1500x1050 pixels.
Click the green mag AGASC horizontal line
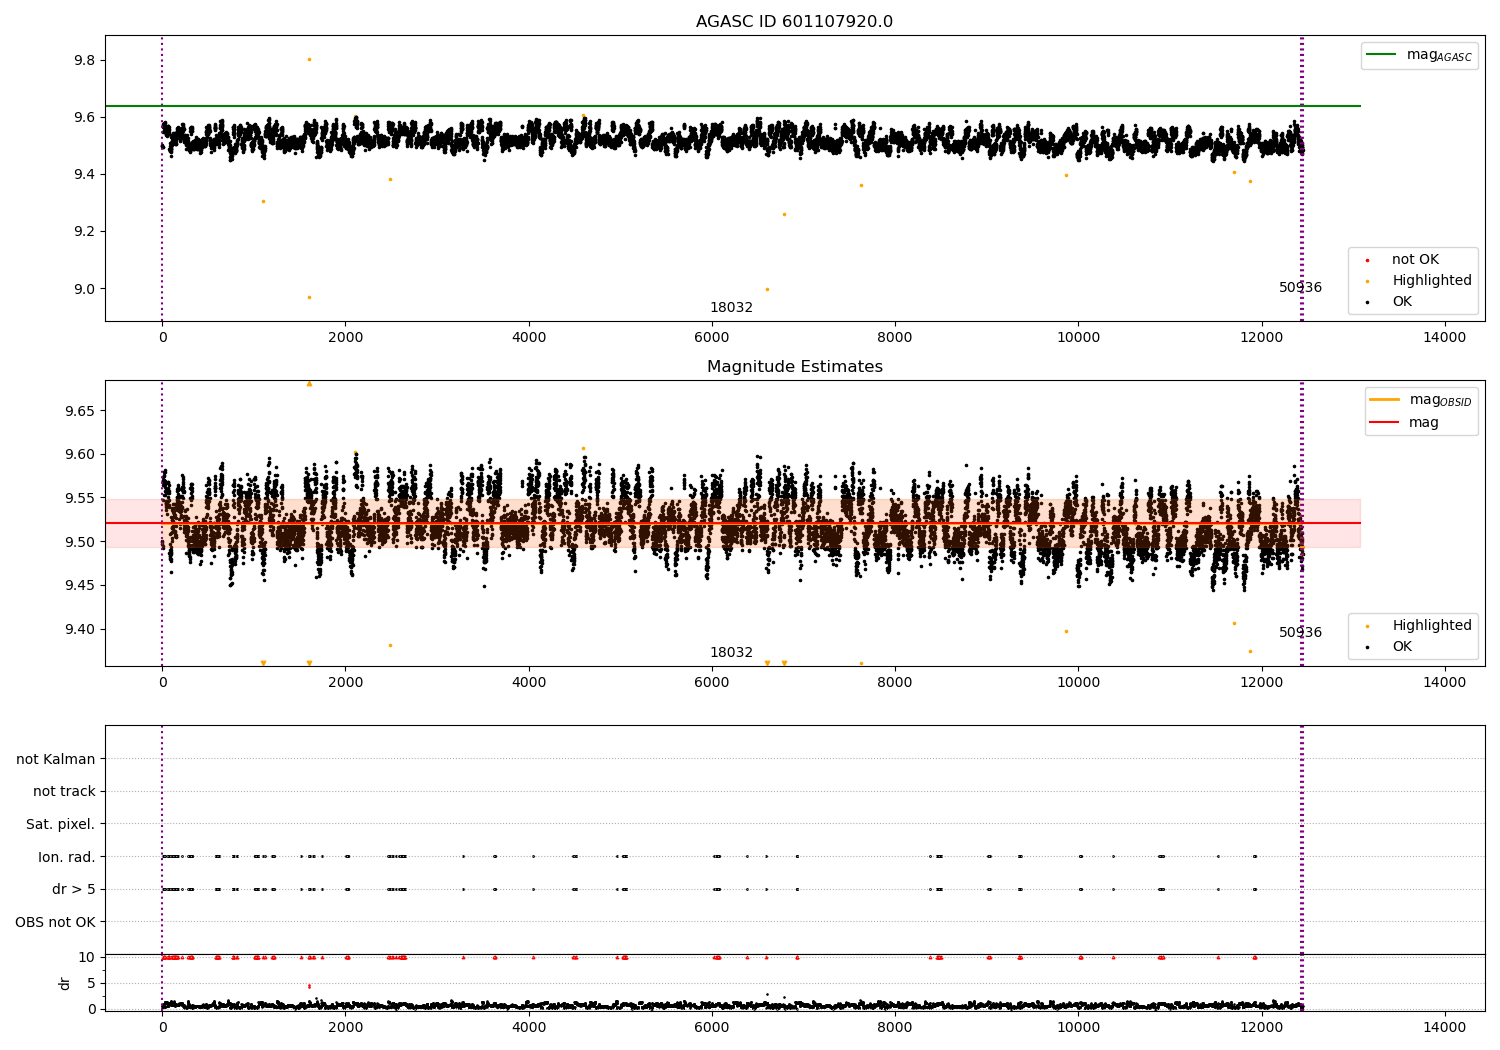(732, 106)
